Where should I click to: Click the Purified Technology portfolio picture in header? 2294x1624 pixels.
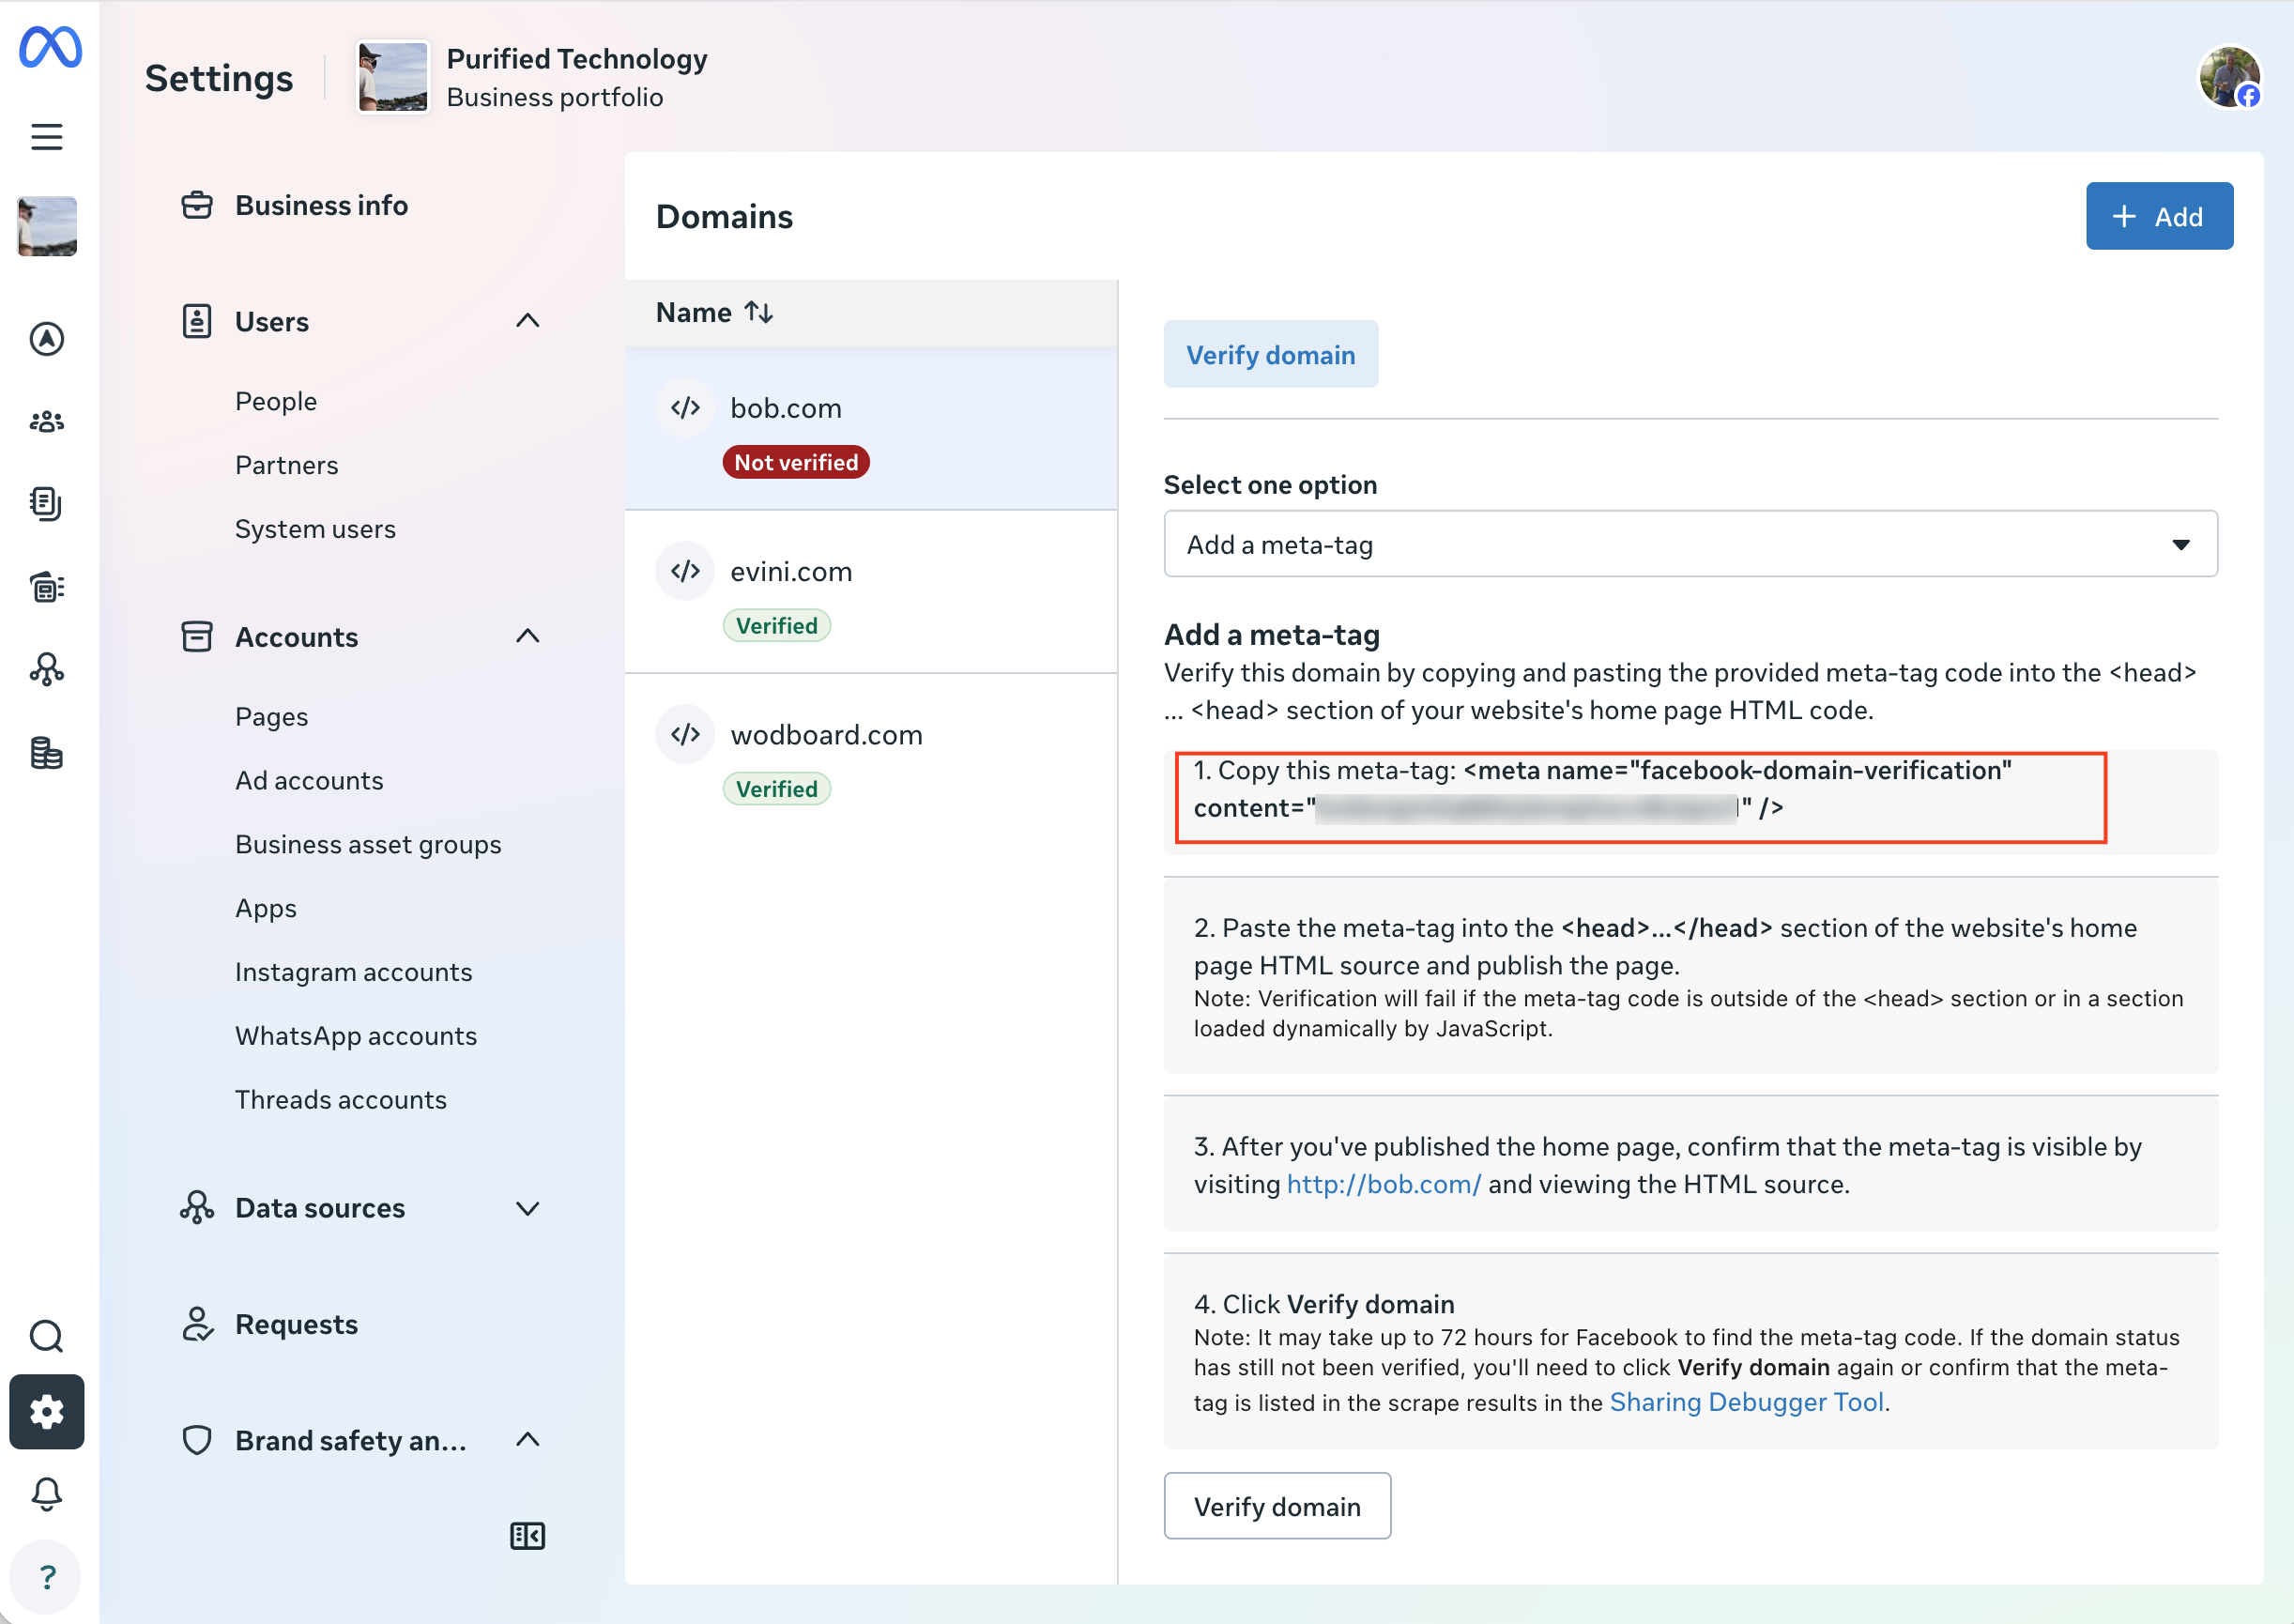click(393, 77)
